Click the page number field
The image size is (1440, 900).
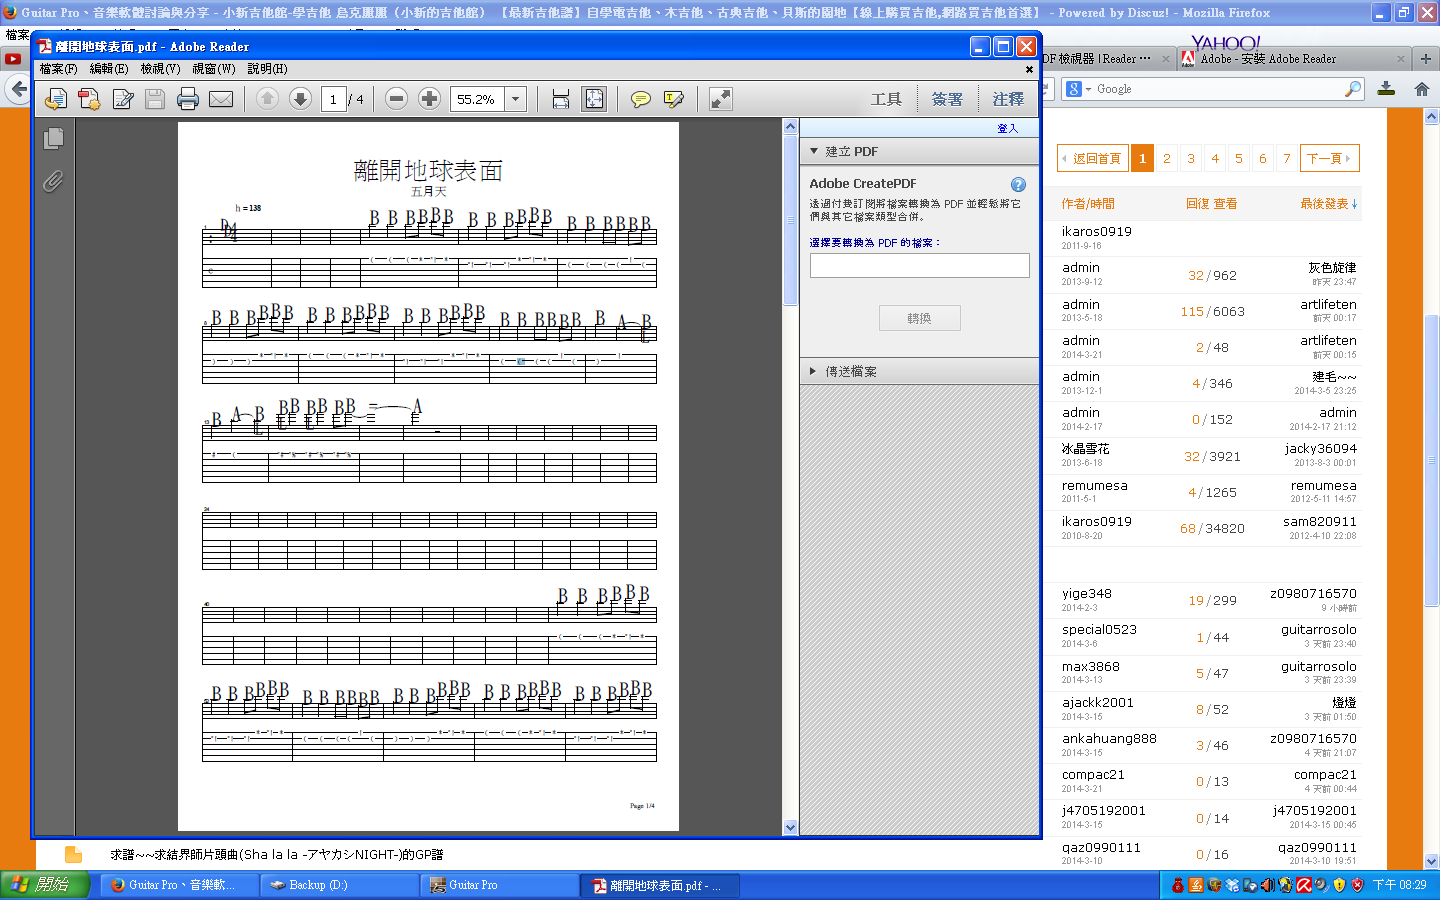[x=334, y=99]
